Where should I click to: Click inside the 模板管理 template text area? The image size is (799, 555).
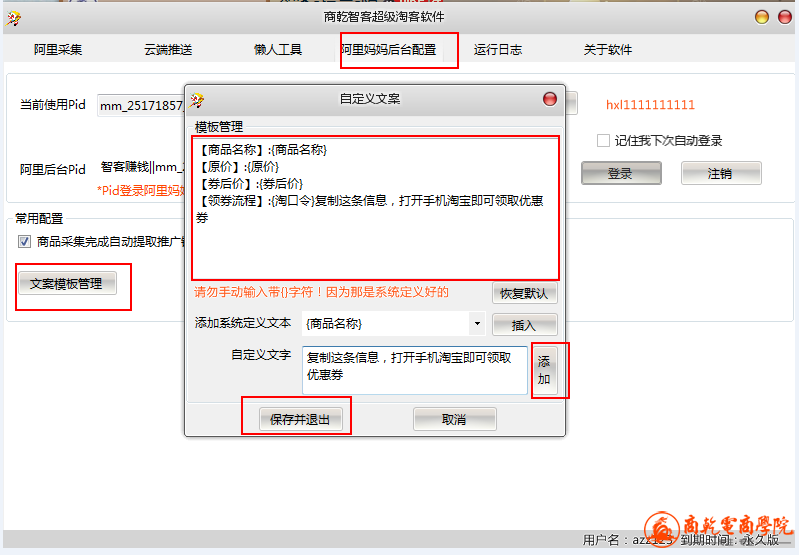[375, 208]
